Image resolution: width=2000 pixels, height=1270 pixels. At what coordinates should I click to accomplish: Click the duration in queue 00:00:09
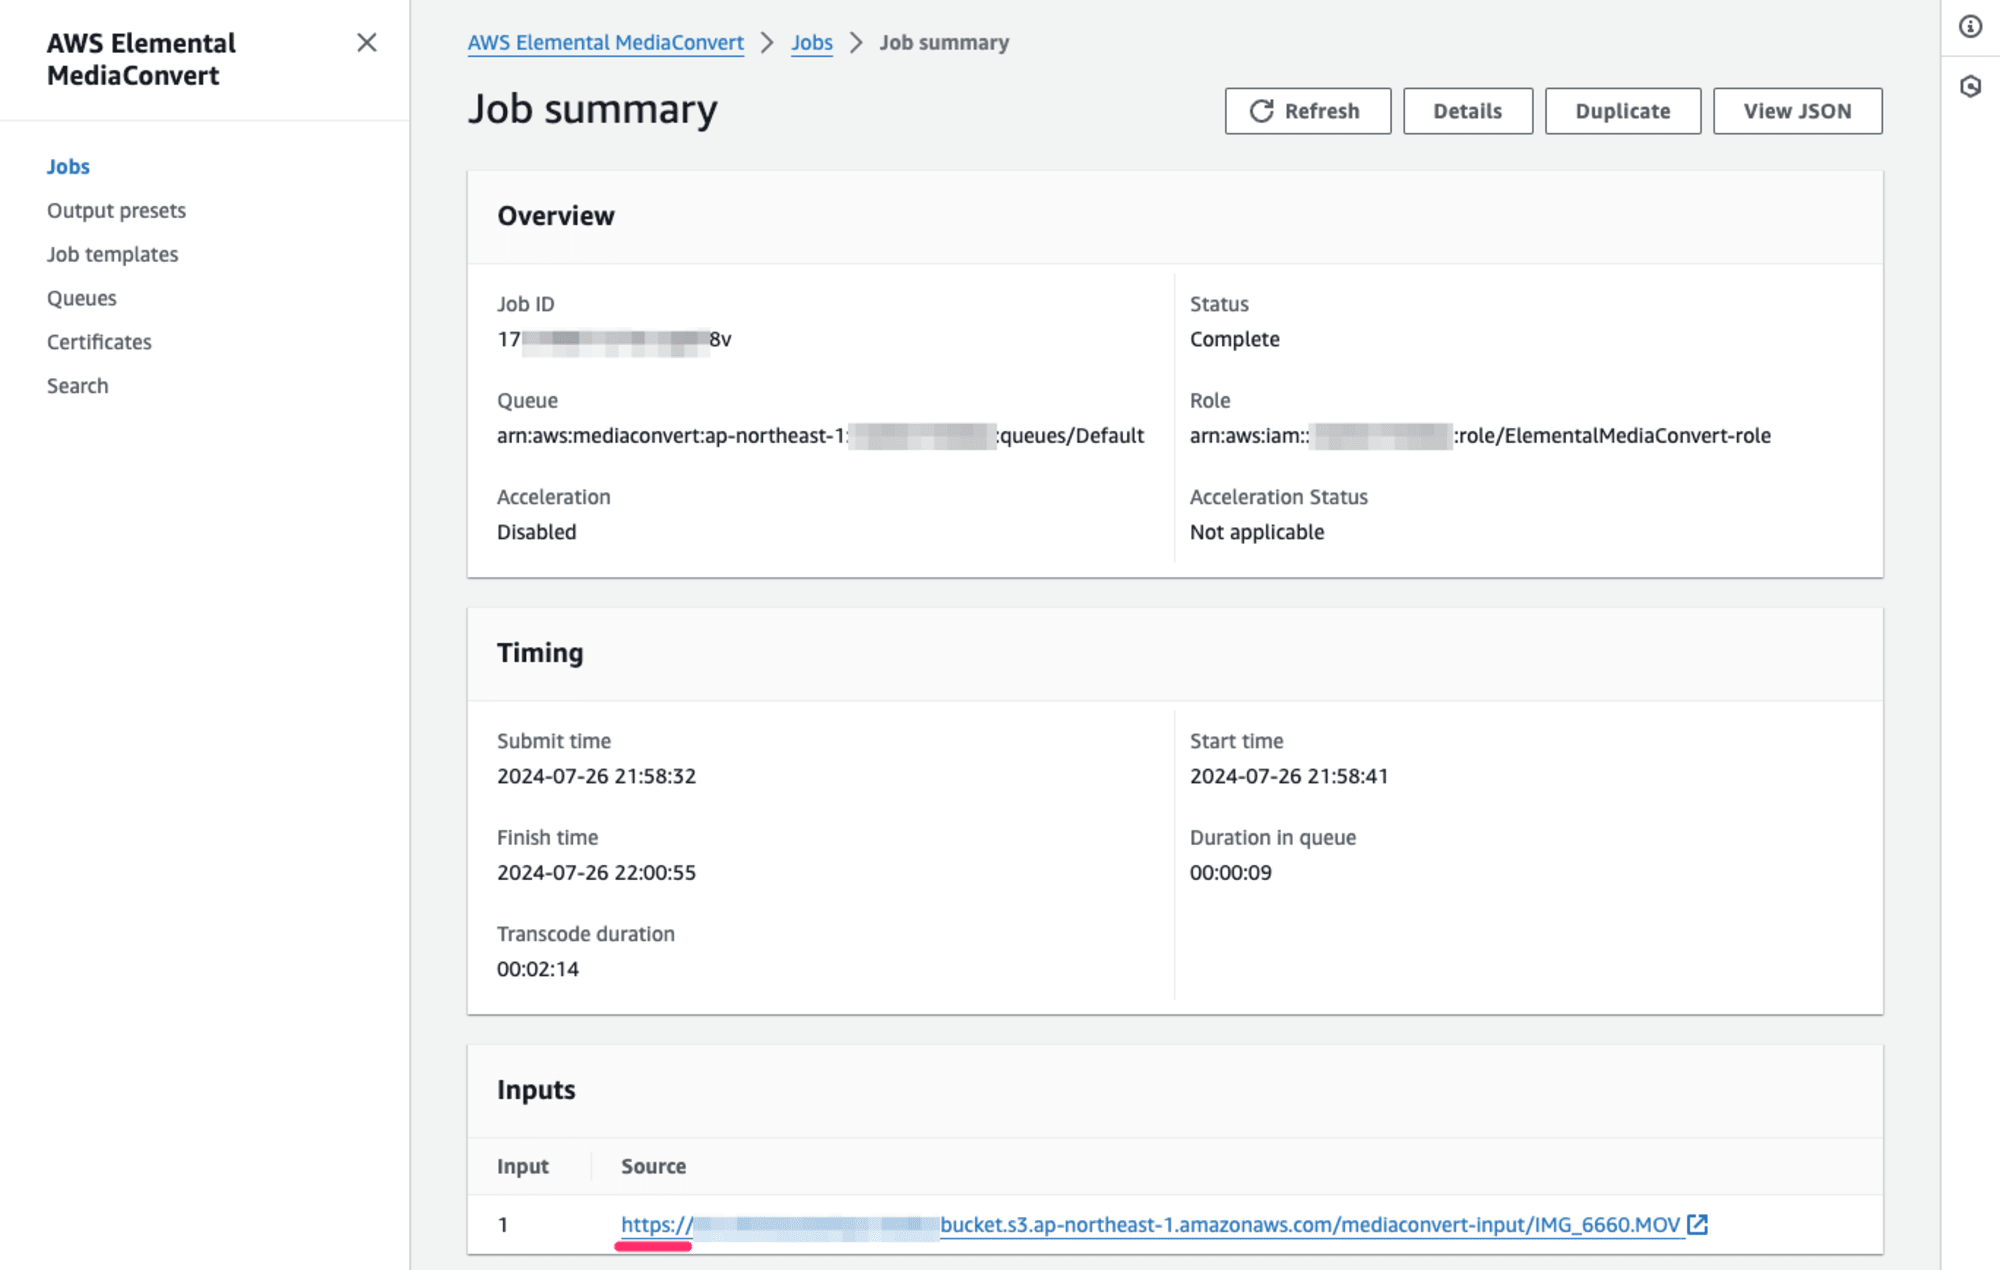(1230, 872)
